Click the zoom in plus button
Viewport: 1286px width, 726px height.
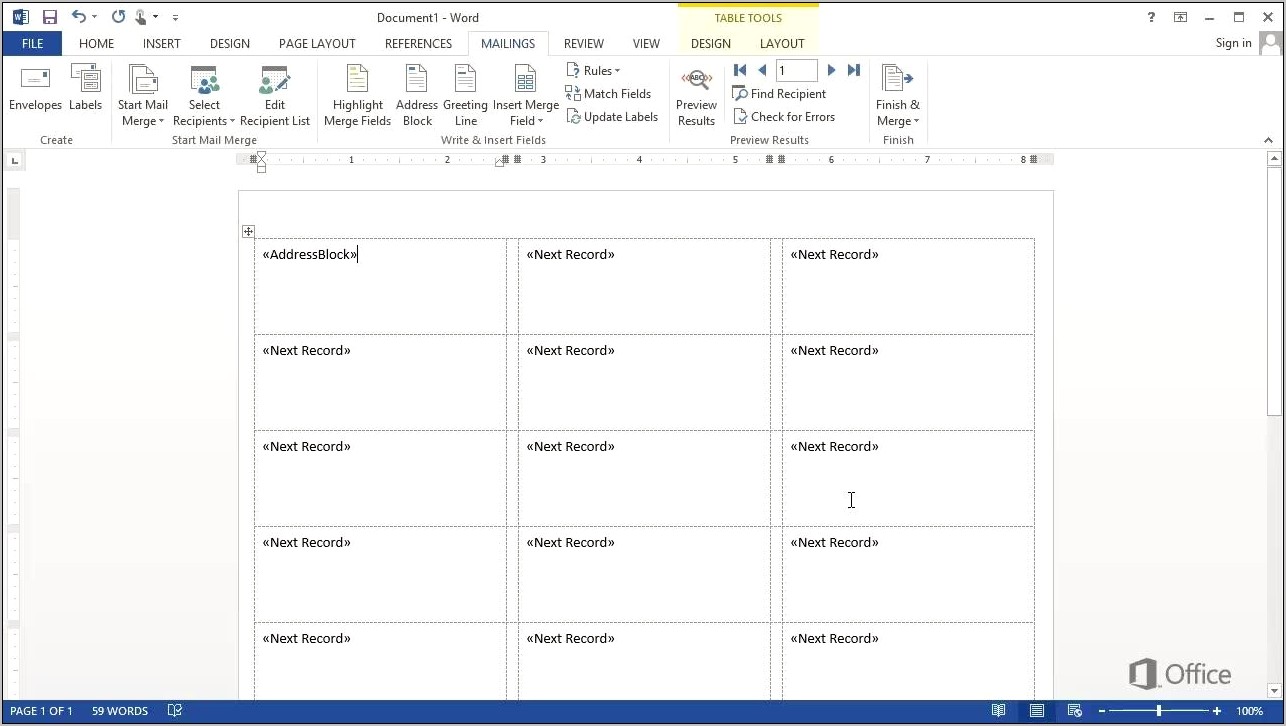(1217, 711)
